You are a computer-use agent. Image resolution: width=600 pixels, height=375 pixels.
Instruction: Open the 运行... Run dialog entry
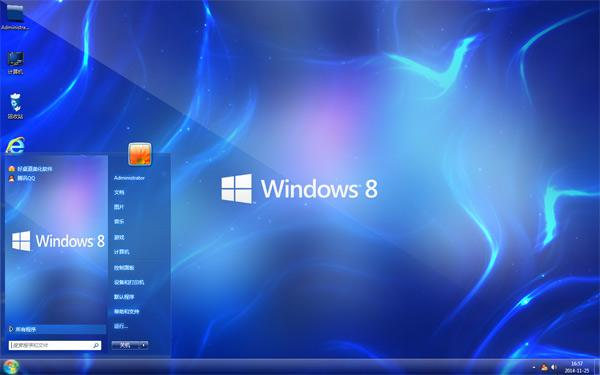pyautogui.click(x=121, y=326)
